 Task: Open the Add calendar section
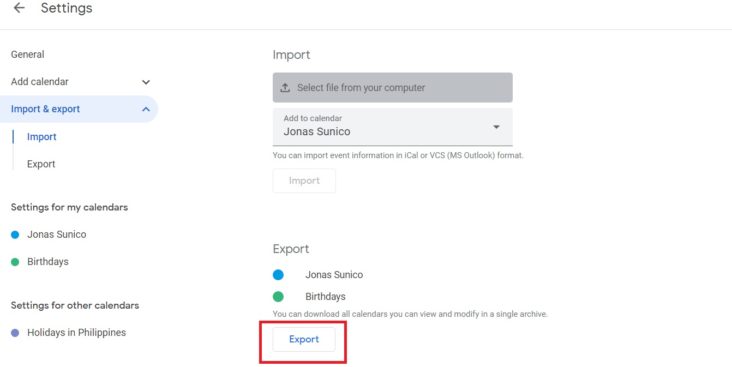pyautogui.click(x=40, y=82)
